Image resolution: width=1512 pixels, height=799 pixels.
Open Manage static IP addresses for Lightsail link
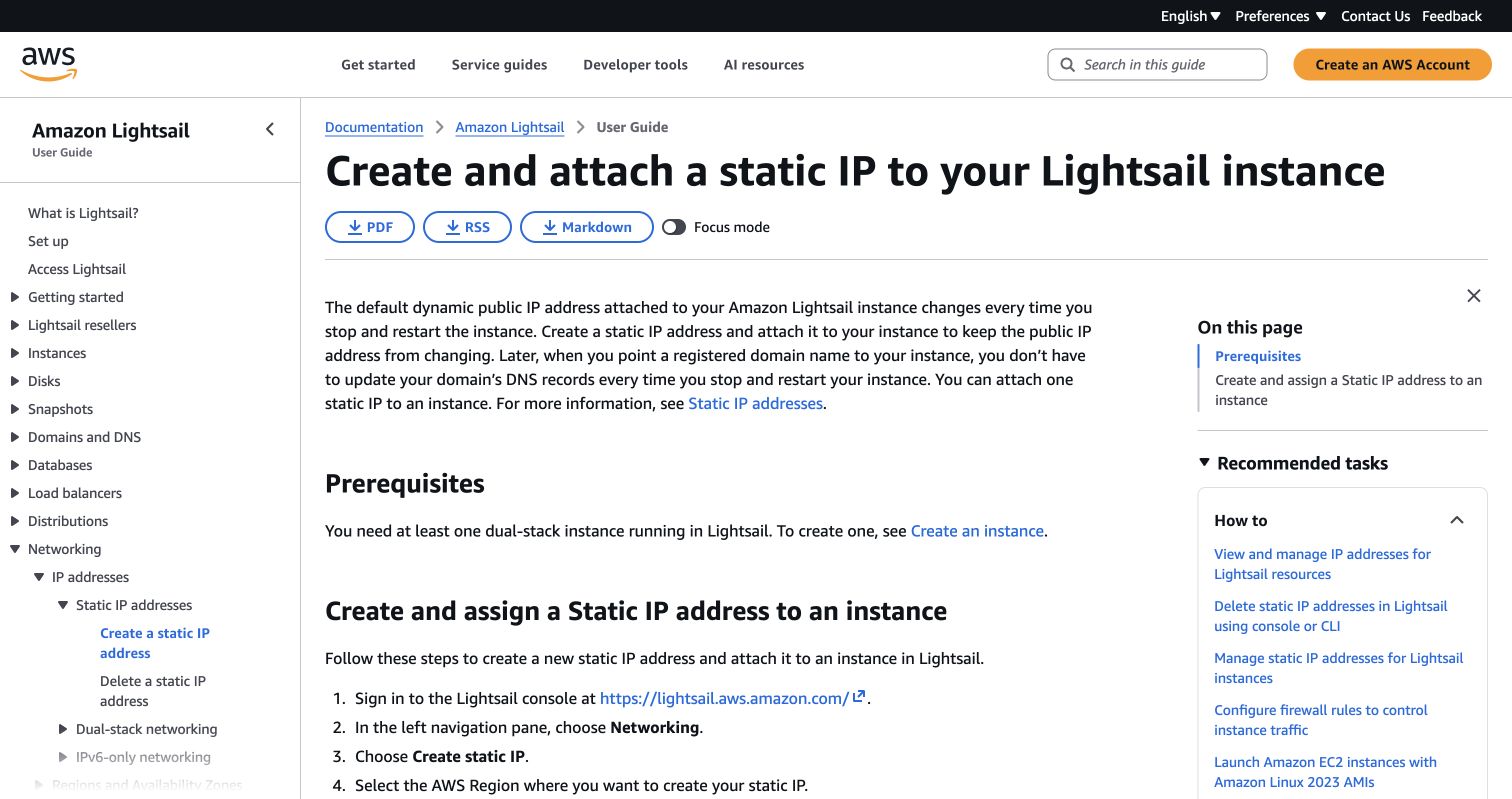point(1338,668)
